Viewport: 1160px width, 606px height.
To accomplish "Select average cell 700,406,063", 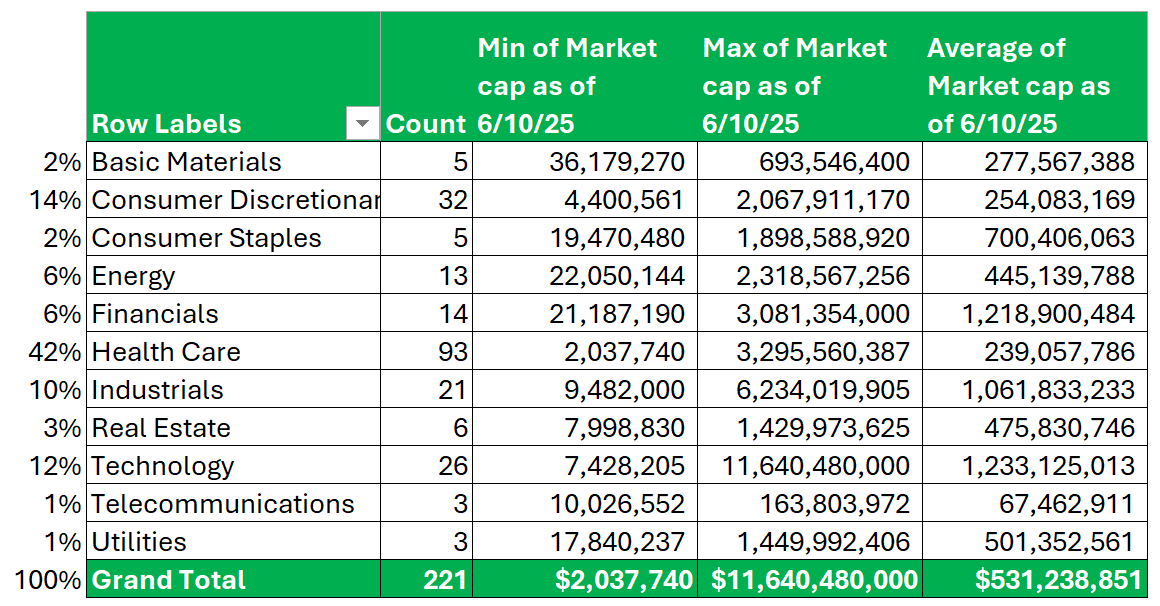I will (1034, 237).
